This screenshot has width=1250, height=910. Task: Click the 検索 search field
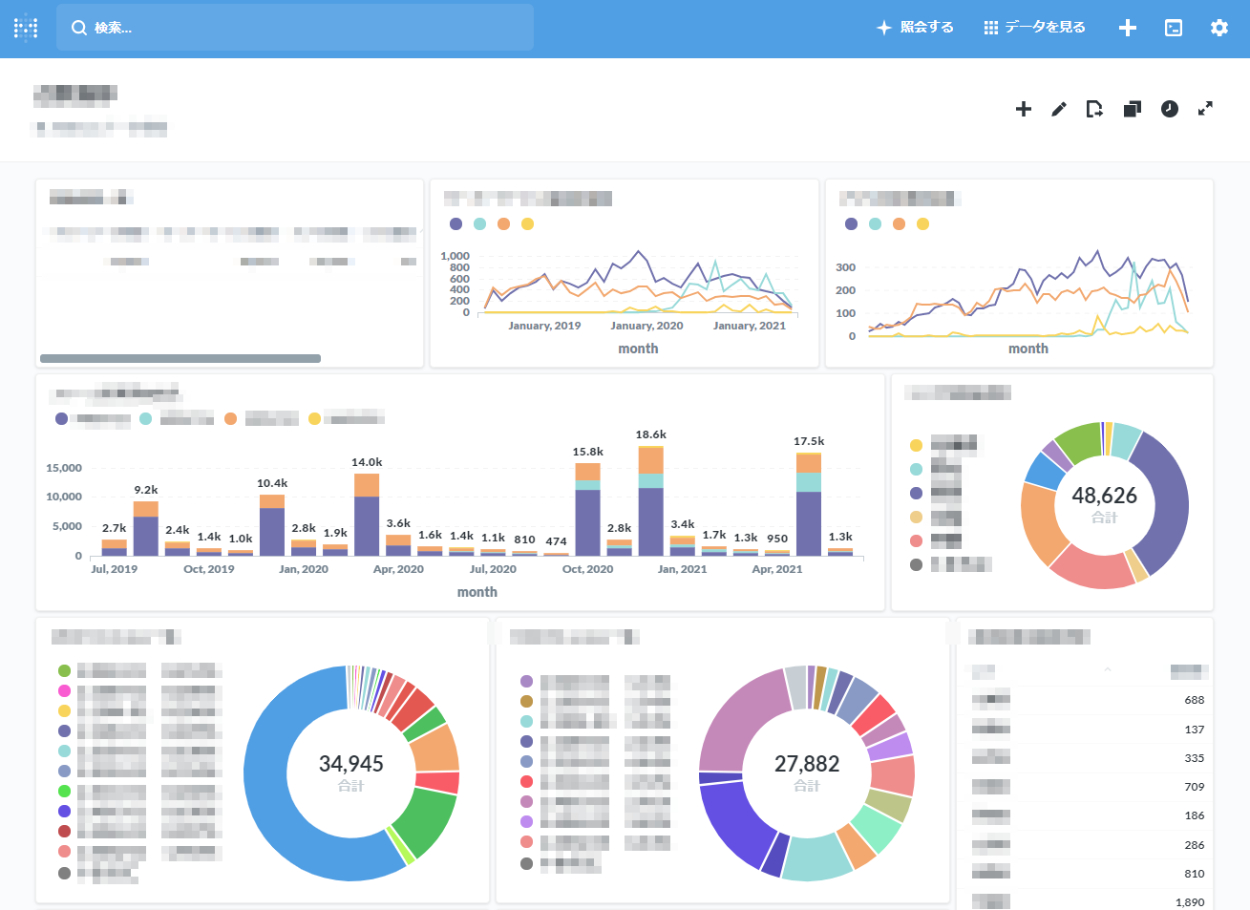(x=295, y=28)
